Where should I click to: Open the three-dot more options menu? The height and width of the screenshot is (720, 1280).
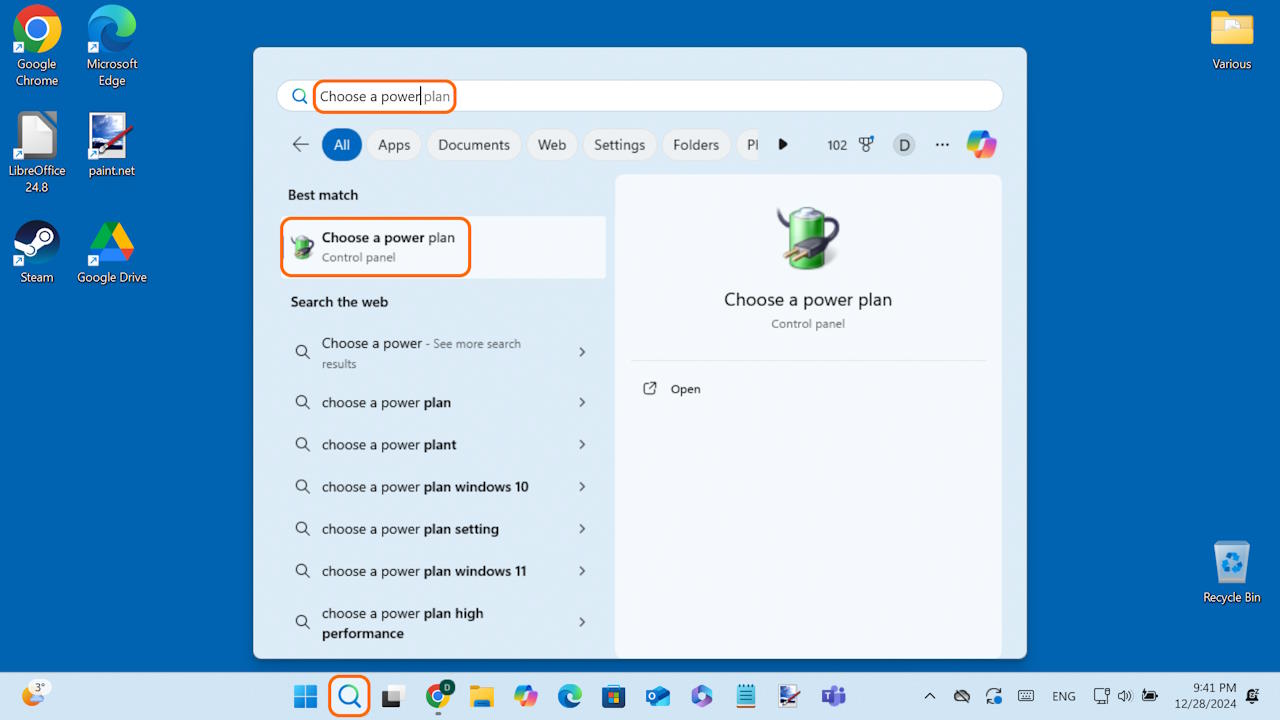[942, 144]
